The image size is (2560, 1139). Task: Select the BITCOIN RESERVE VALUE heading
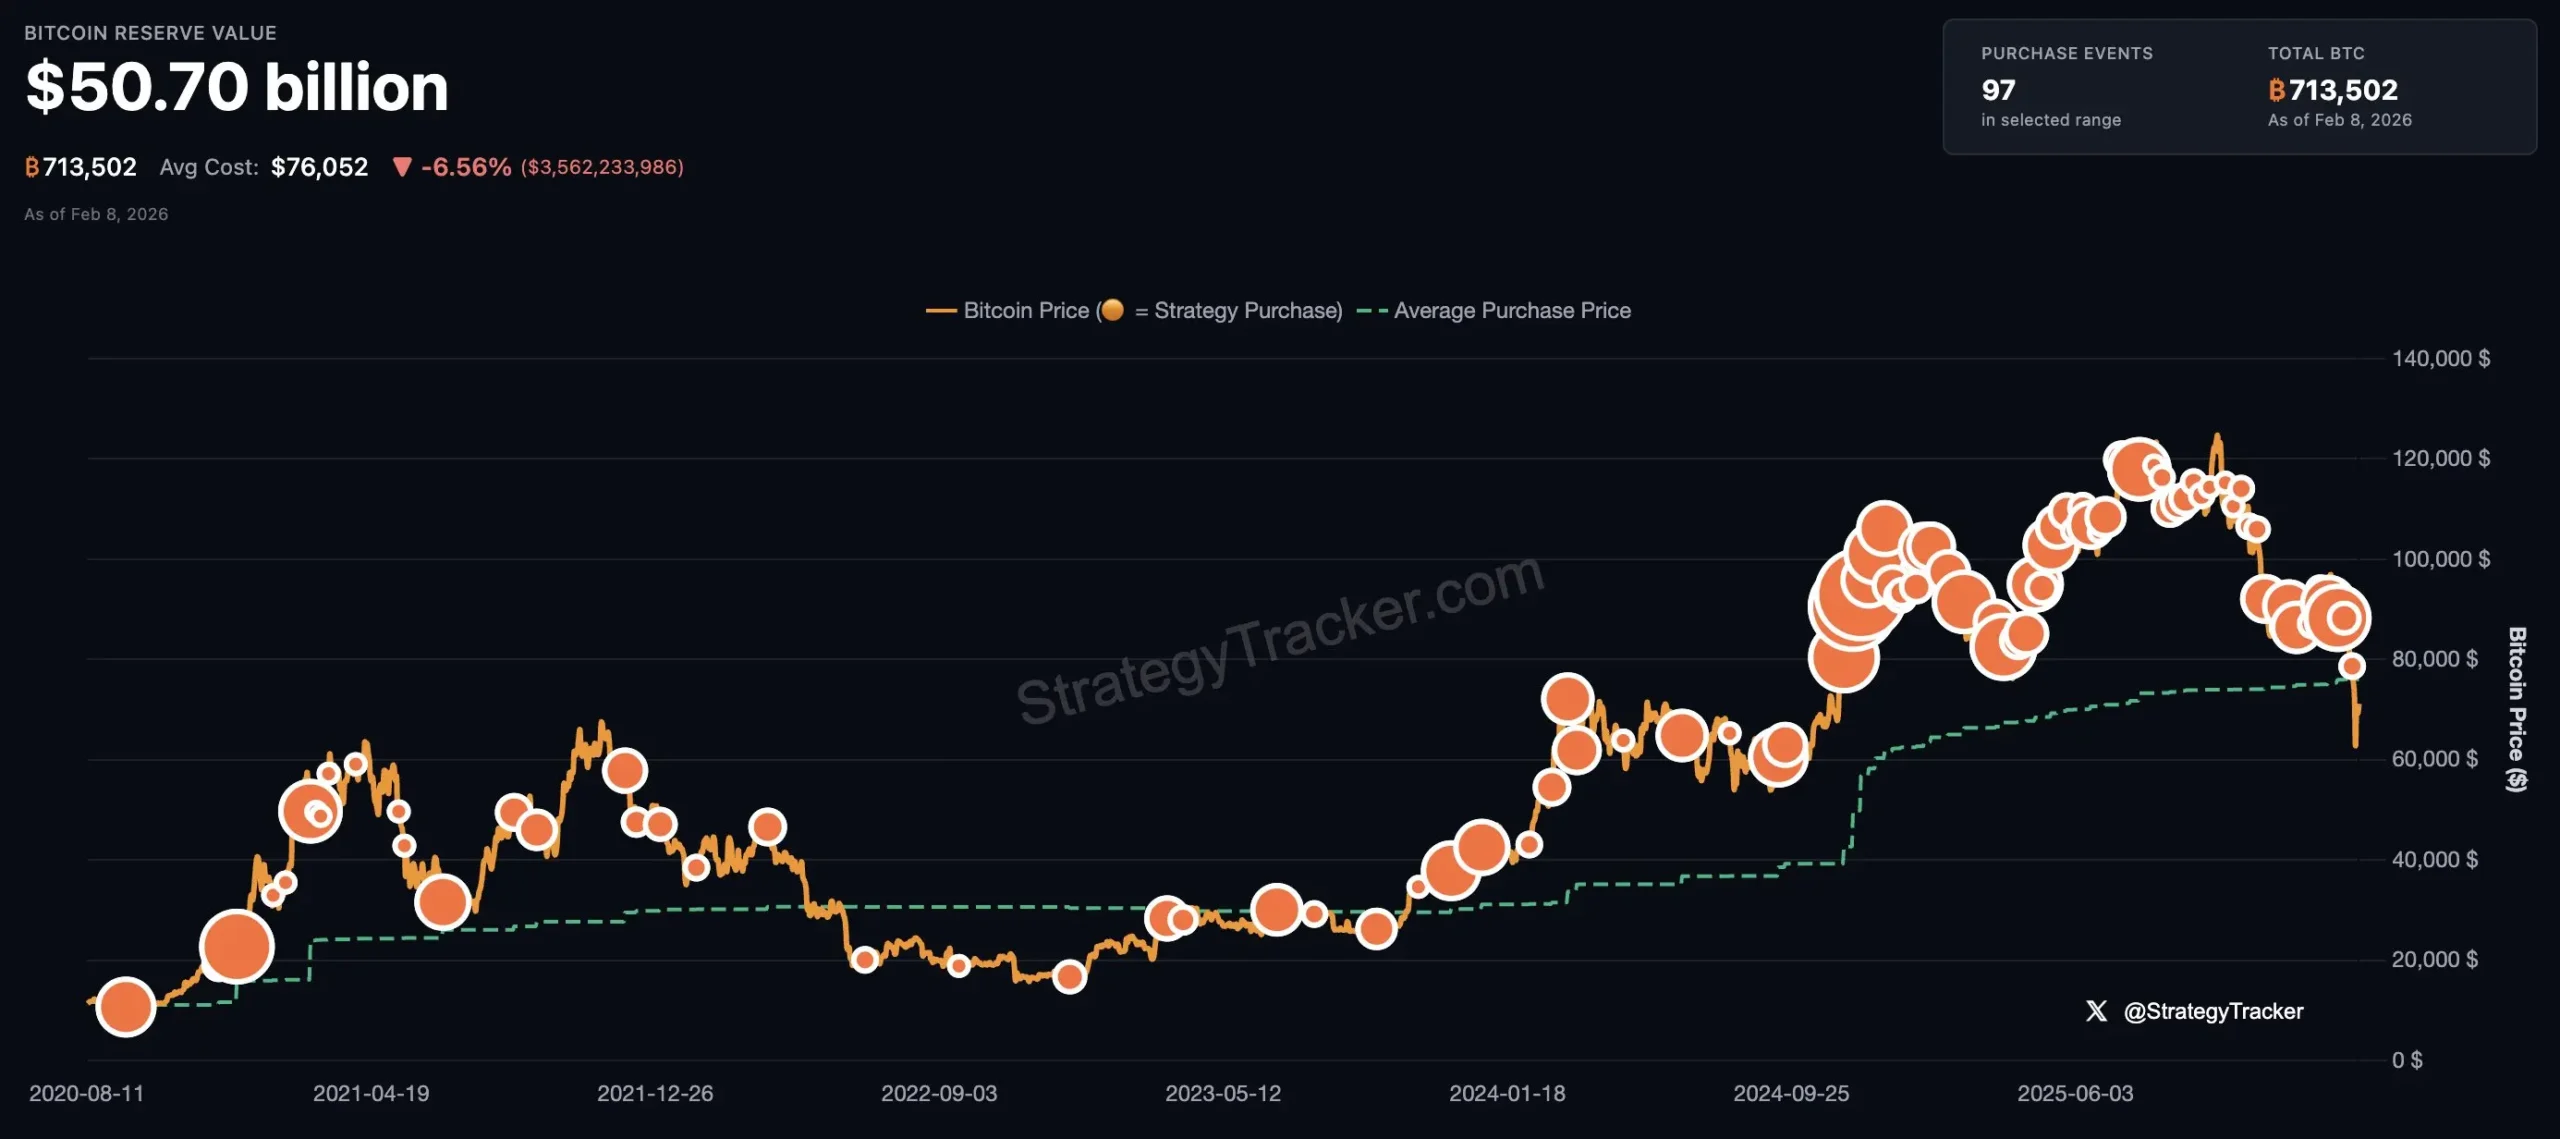pos(150,32)
